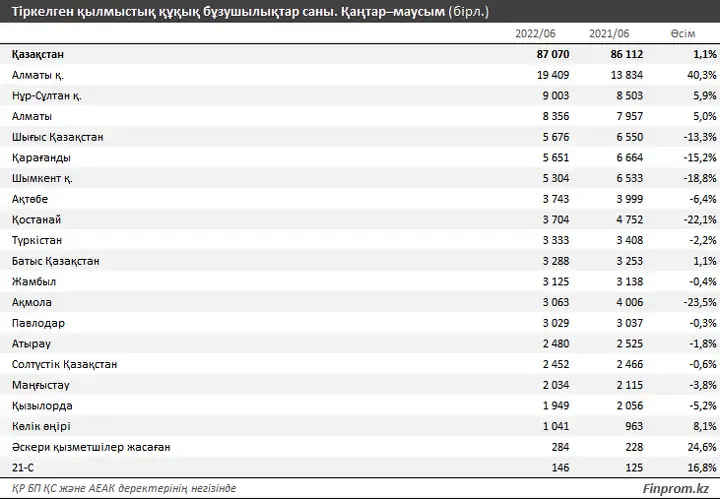Click the value 146

coord(560,467)
